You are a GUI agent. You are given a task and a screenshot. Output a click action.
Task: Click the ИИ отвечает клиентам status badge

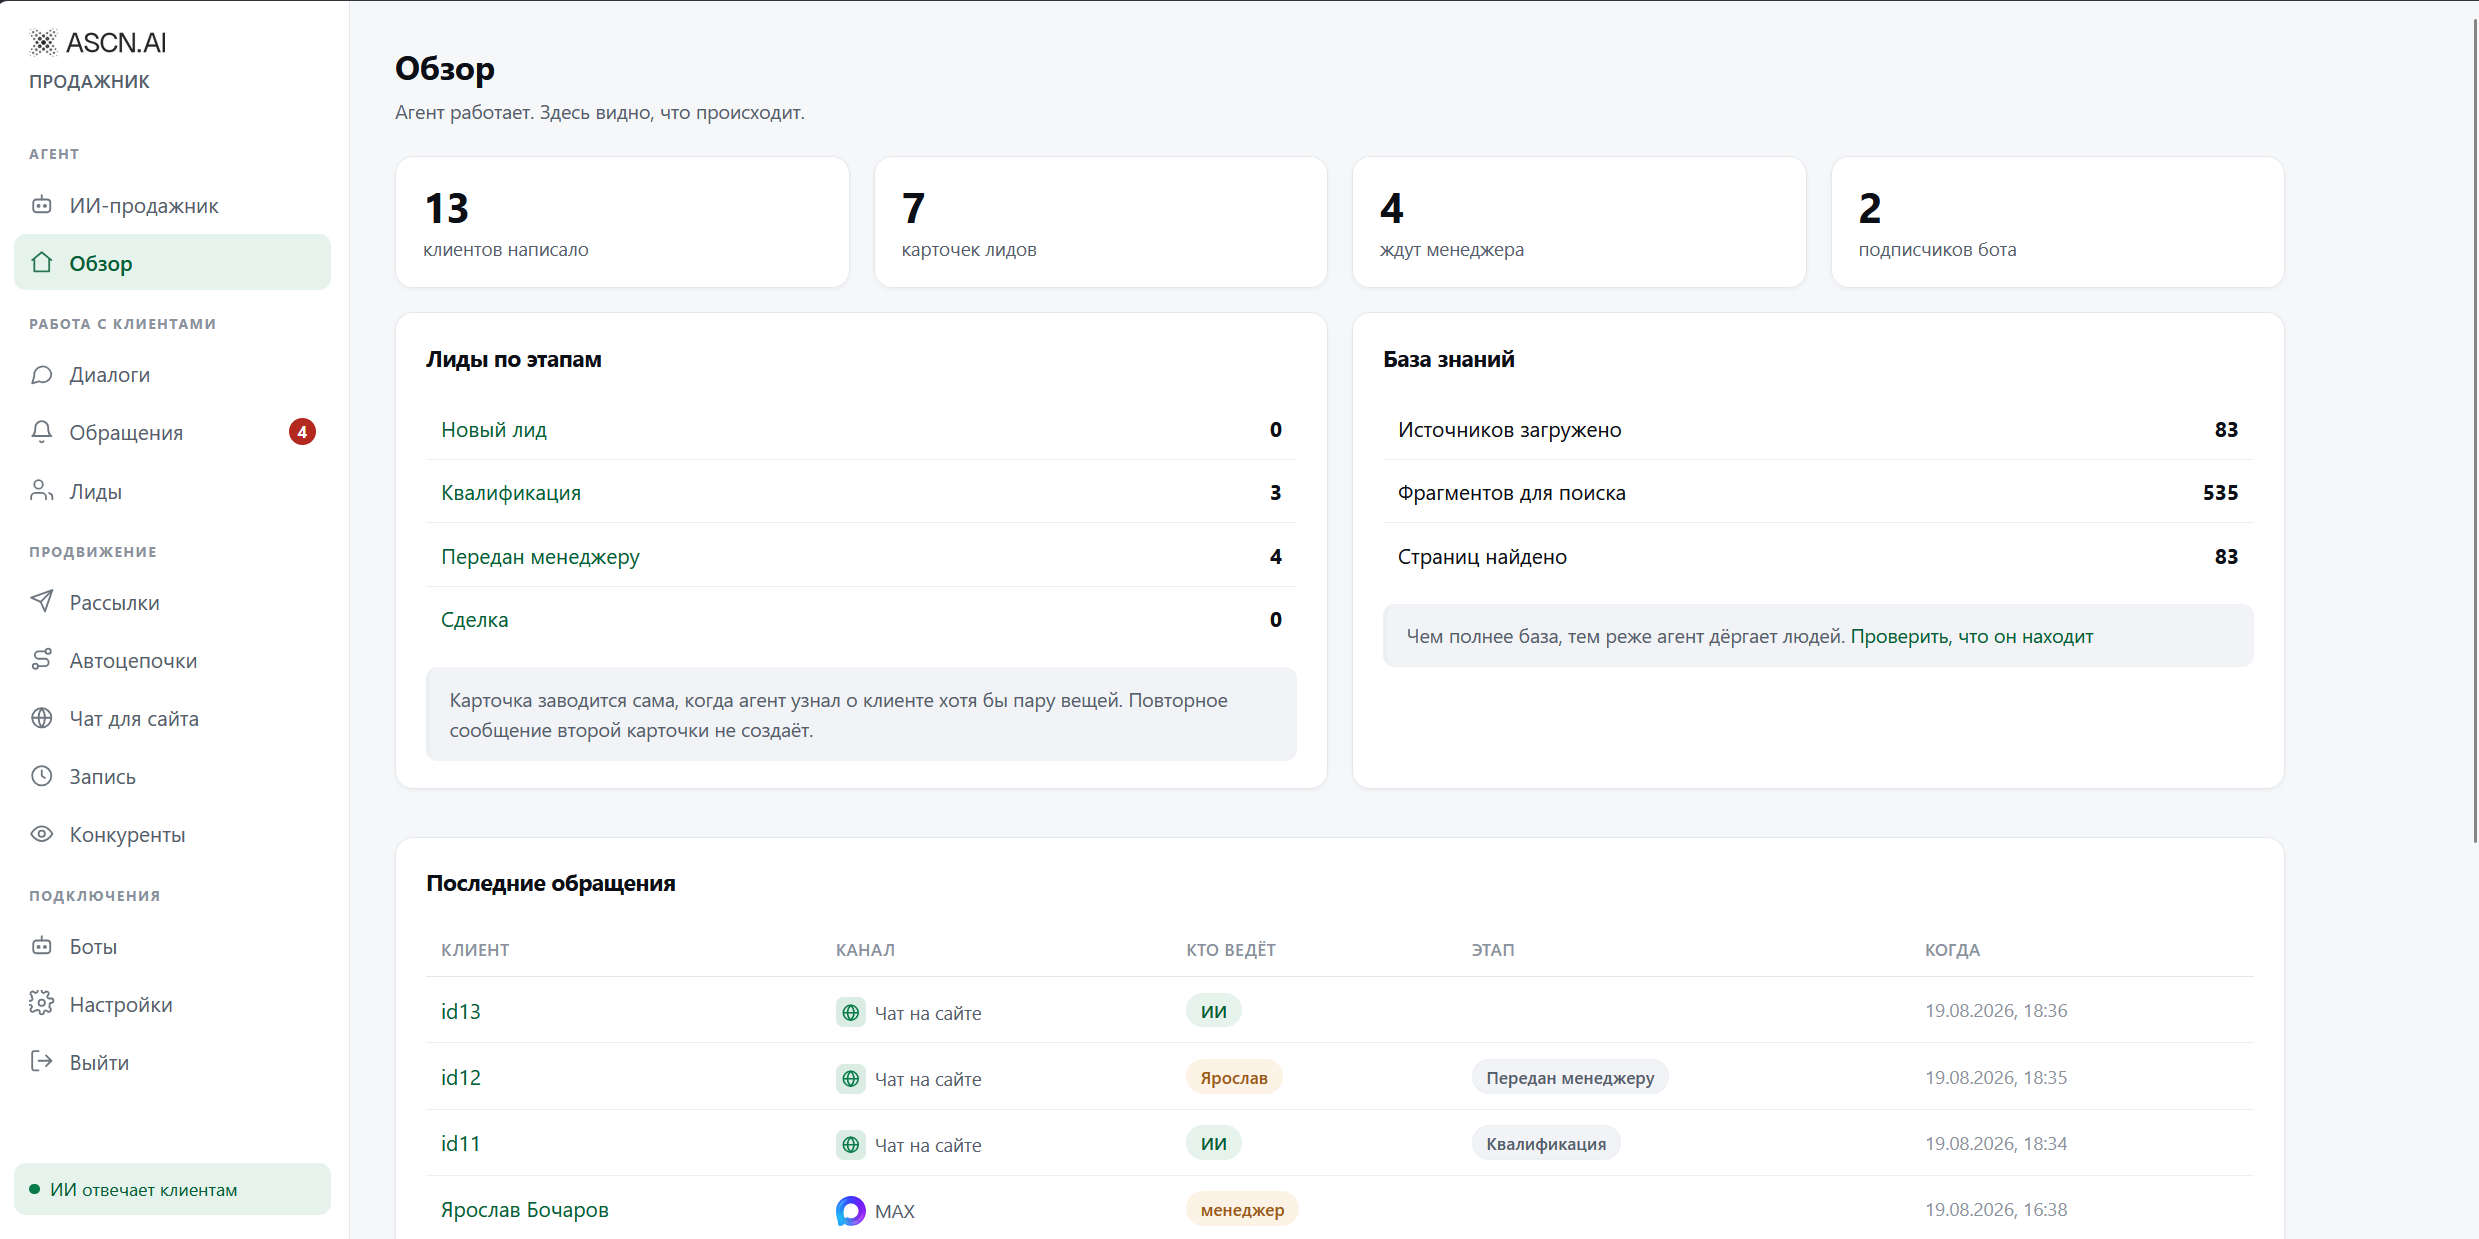pyautogui.click(x=172, y=1189)
